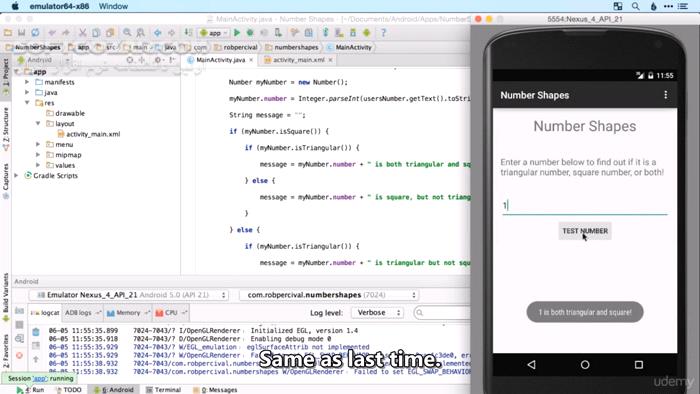Select the logcat tab
The image size is (700, 394).
pyautogui.click(x=45, y=313)
